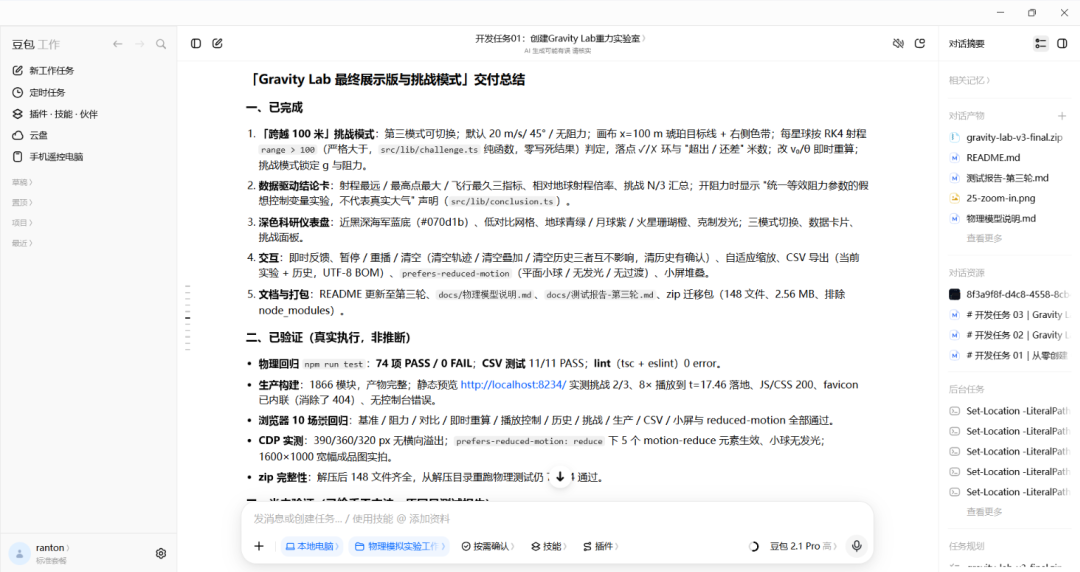Open README.md in 对话产物
1080x572 pixels.
985,157
